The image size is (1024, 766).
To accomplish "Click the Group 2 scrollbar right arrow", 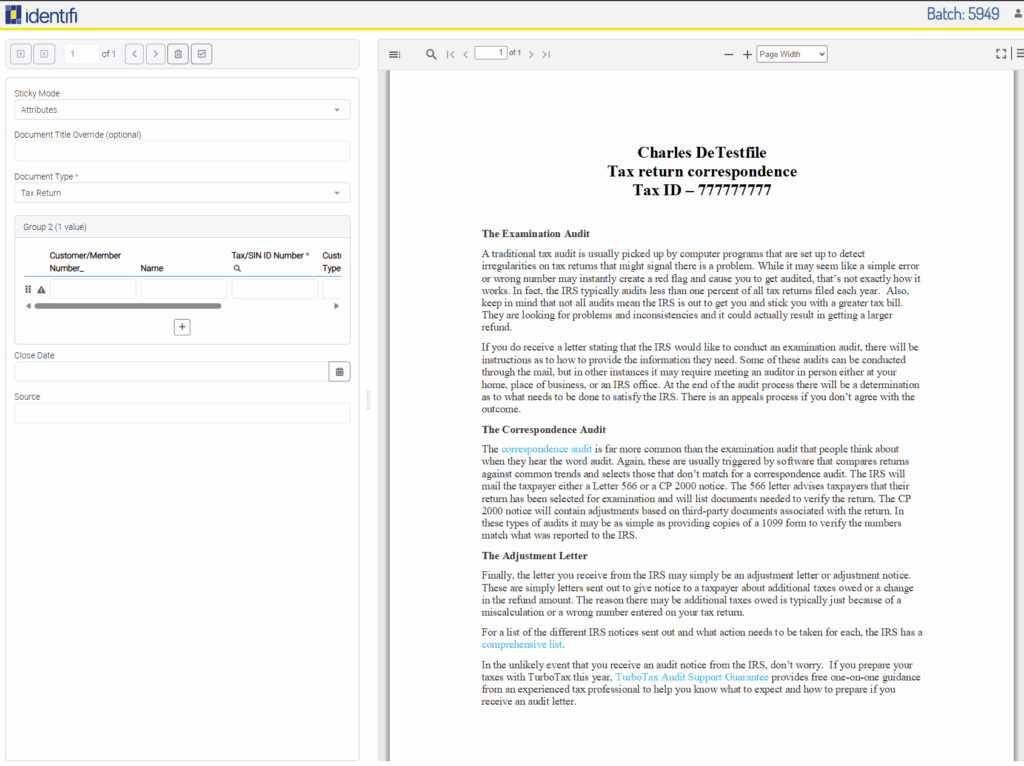I will (x=336, y=306).
